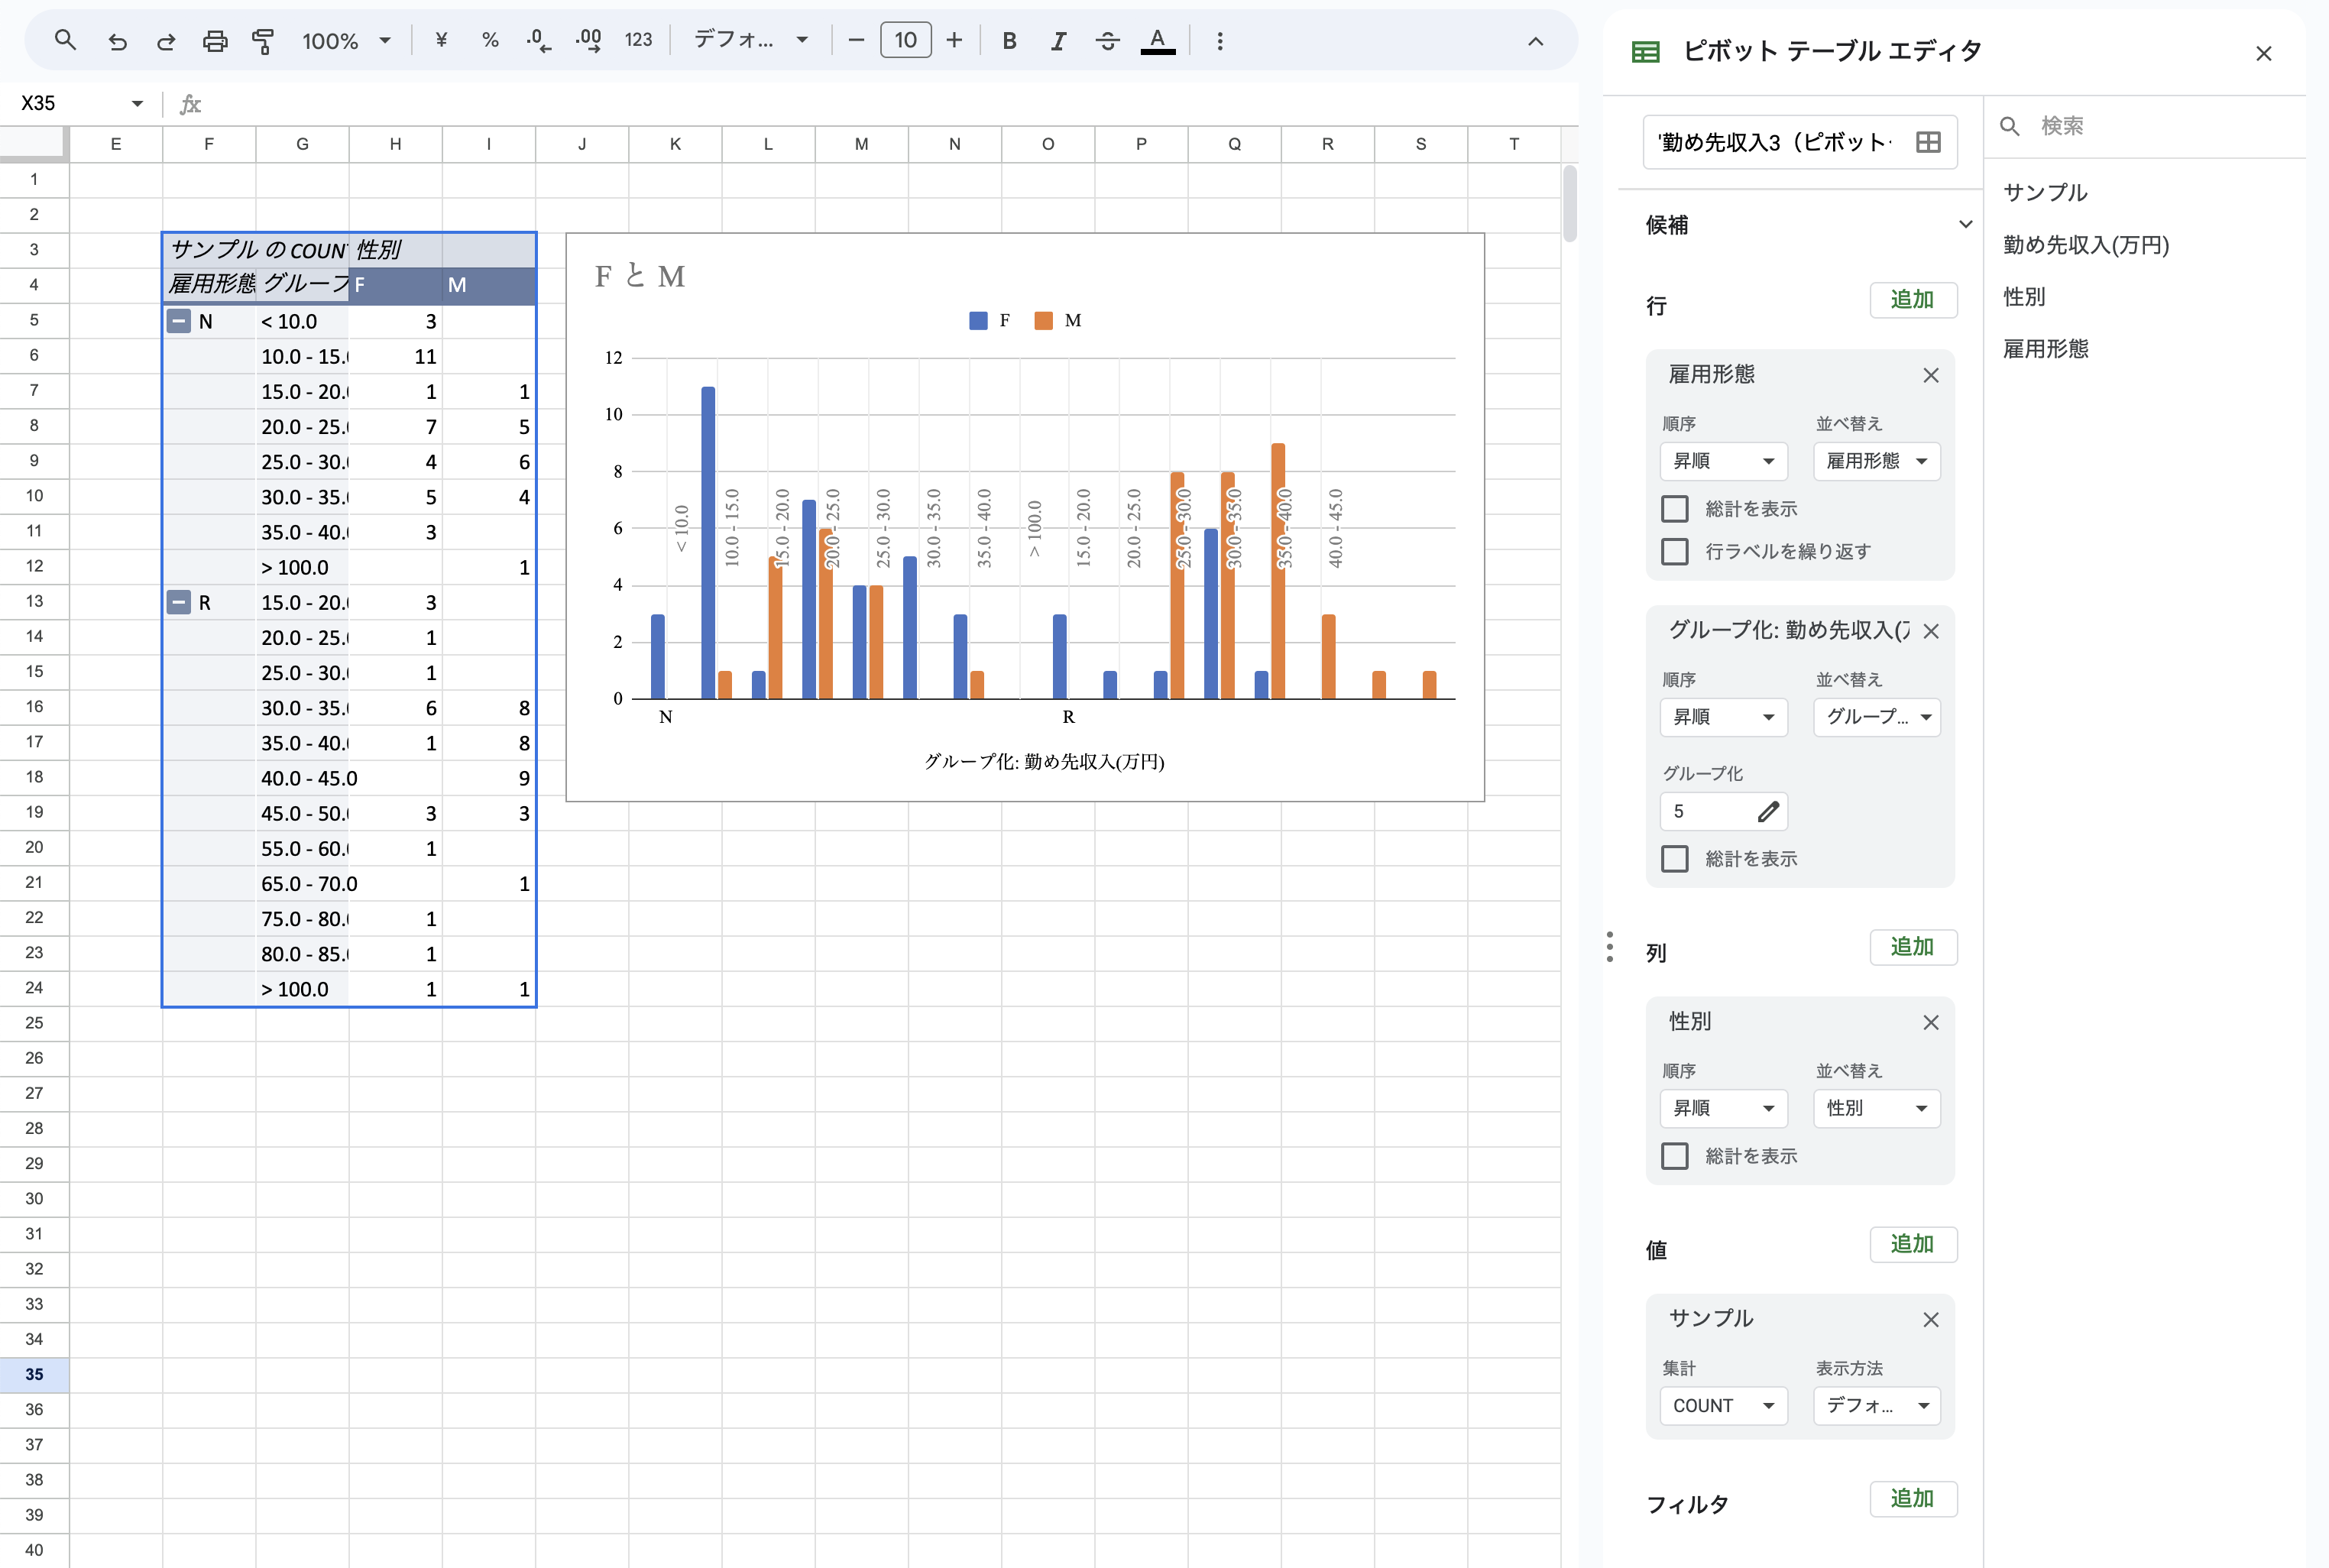
Task: Click the print icon in the toolbar
Action: tap(215, 41)
